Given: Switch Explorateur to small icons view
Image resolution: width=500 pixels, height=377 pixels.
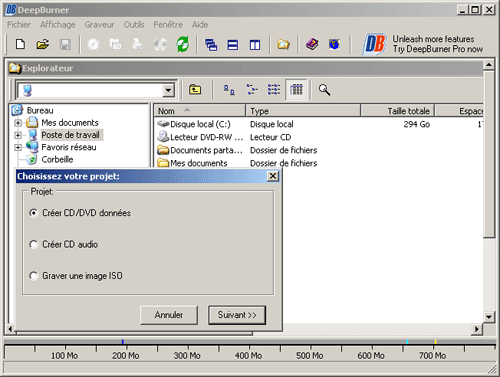Looking at the screenshot, I should [252, 90].
